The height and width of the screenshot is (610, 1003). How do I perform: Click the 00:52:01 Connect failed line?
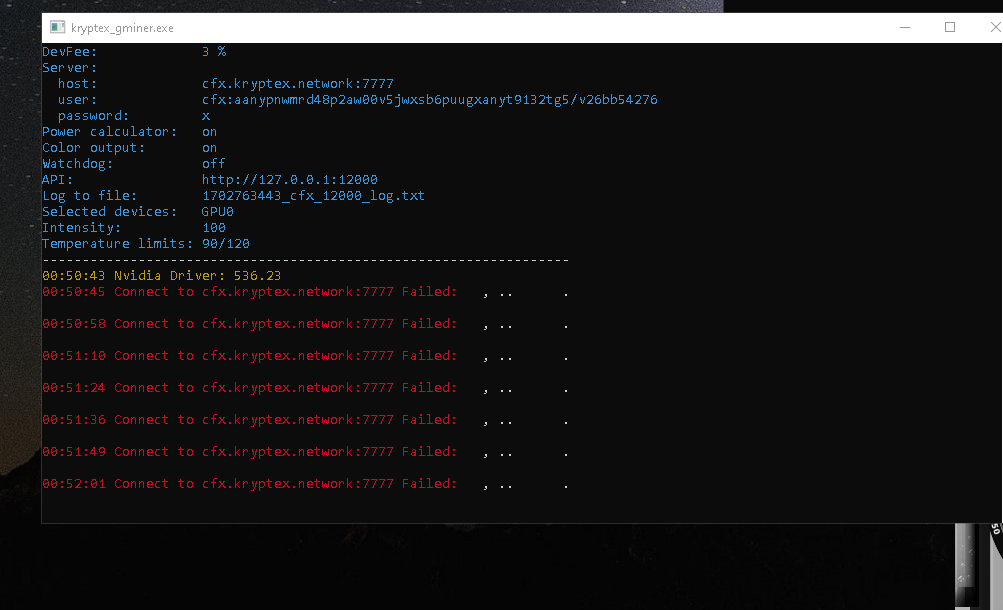tap(305, 484)
